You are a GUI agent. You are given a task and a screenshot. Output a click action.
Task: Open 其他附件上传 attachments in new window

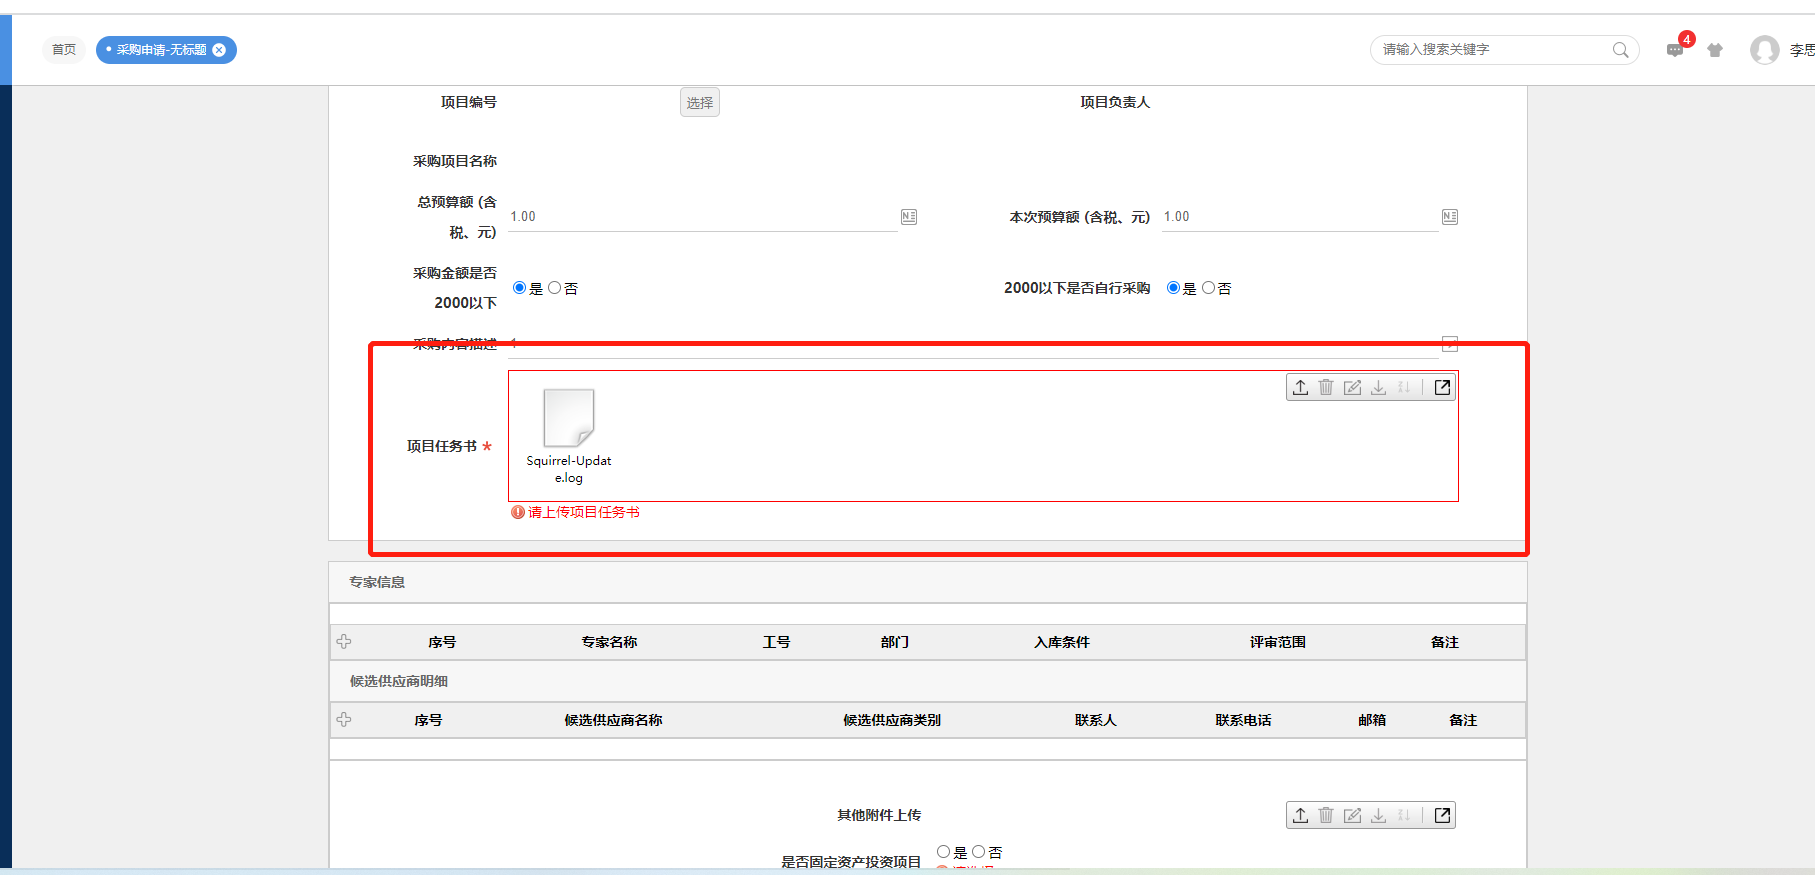point(1442,816)
